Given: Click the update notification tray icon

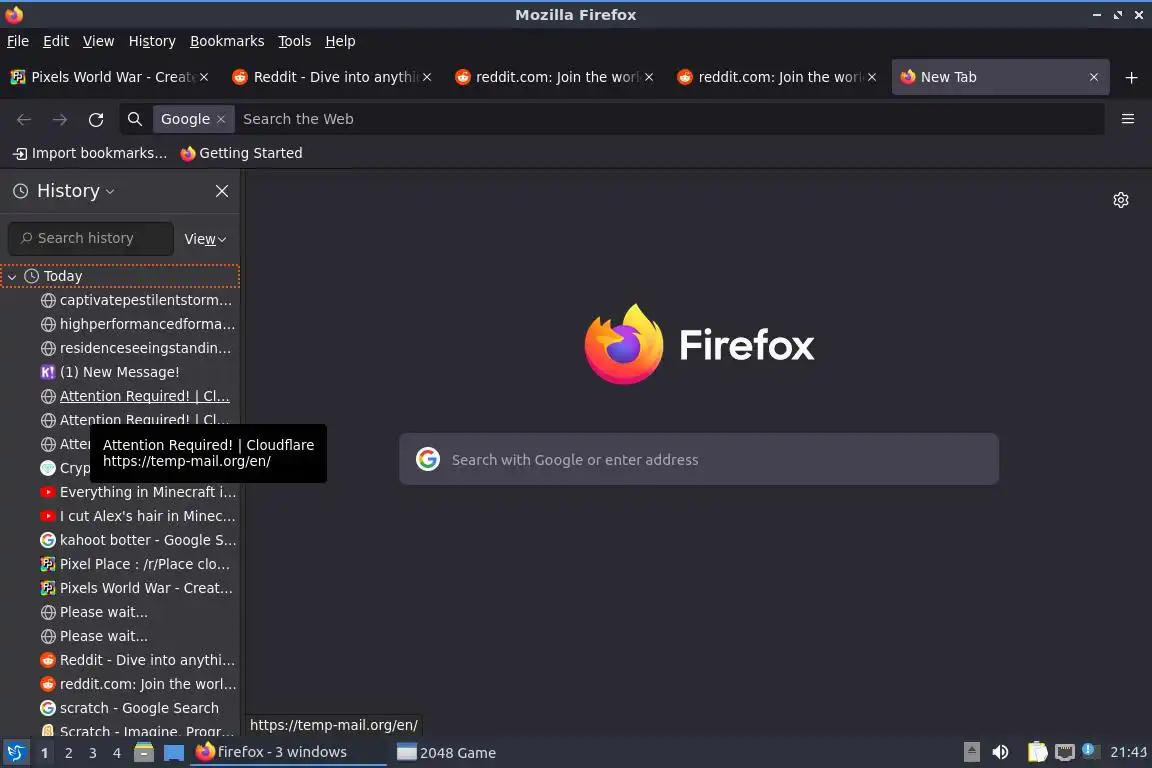Looking at the screenshot, I should [x=1090, y=750].
